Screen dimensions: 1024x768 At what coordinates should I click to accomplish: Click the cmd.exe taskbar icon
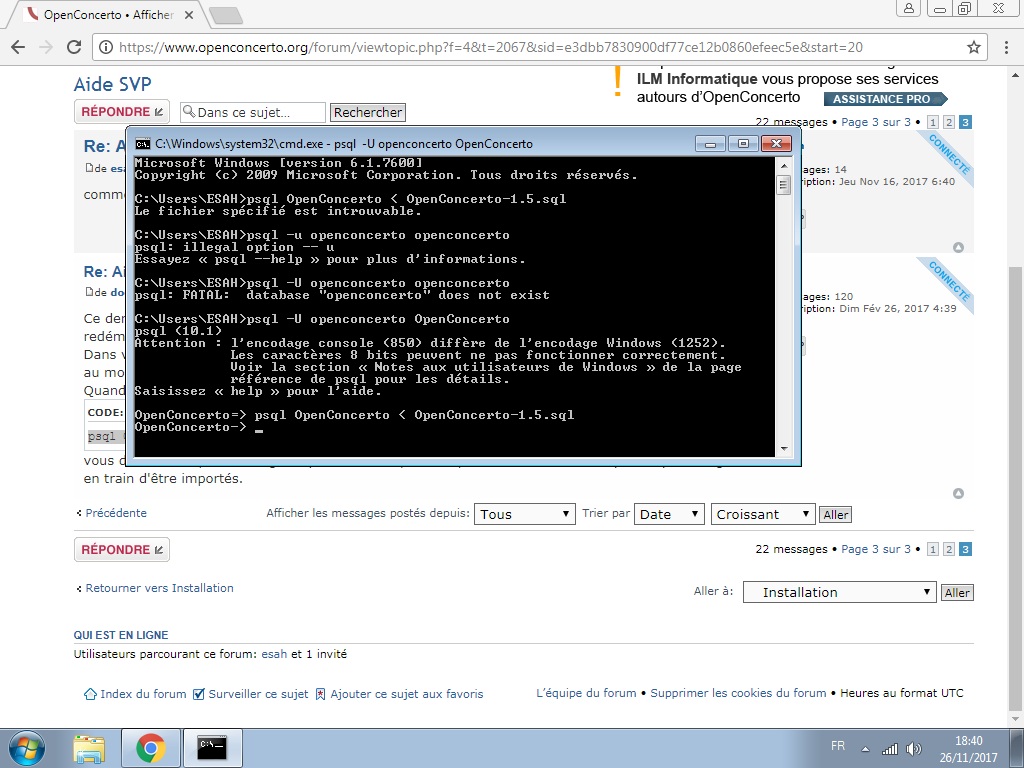[x=212, y=748]
